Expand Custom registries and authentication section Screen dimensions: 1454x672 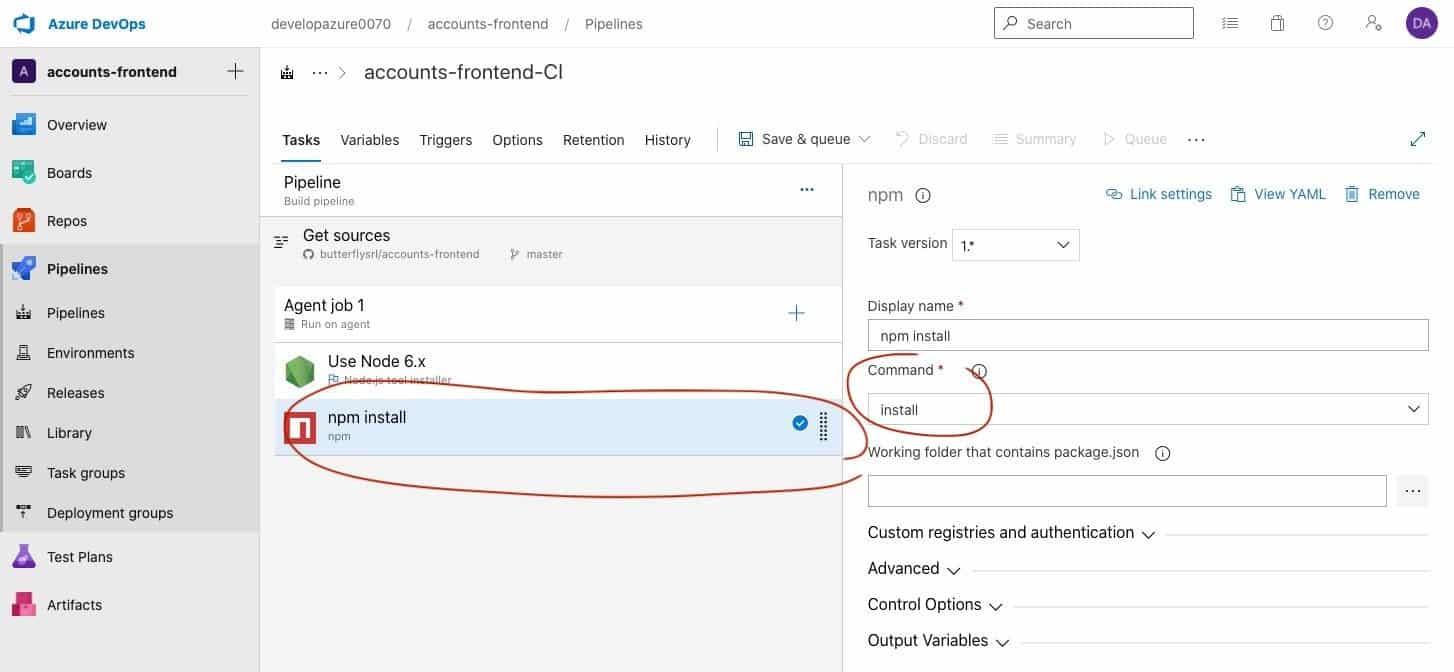pos(1011,533)
